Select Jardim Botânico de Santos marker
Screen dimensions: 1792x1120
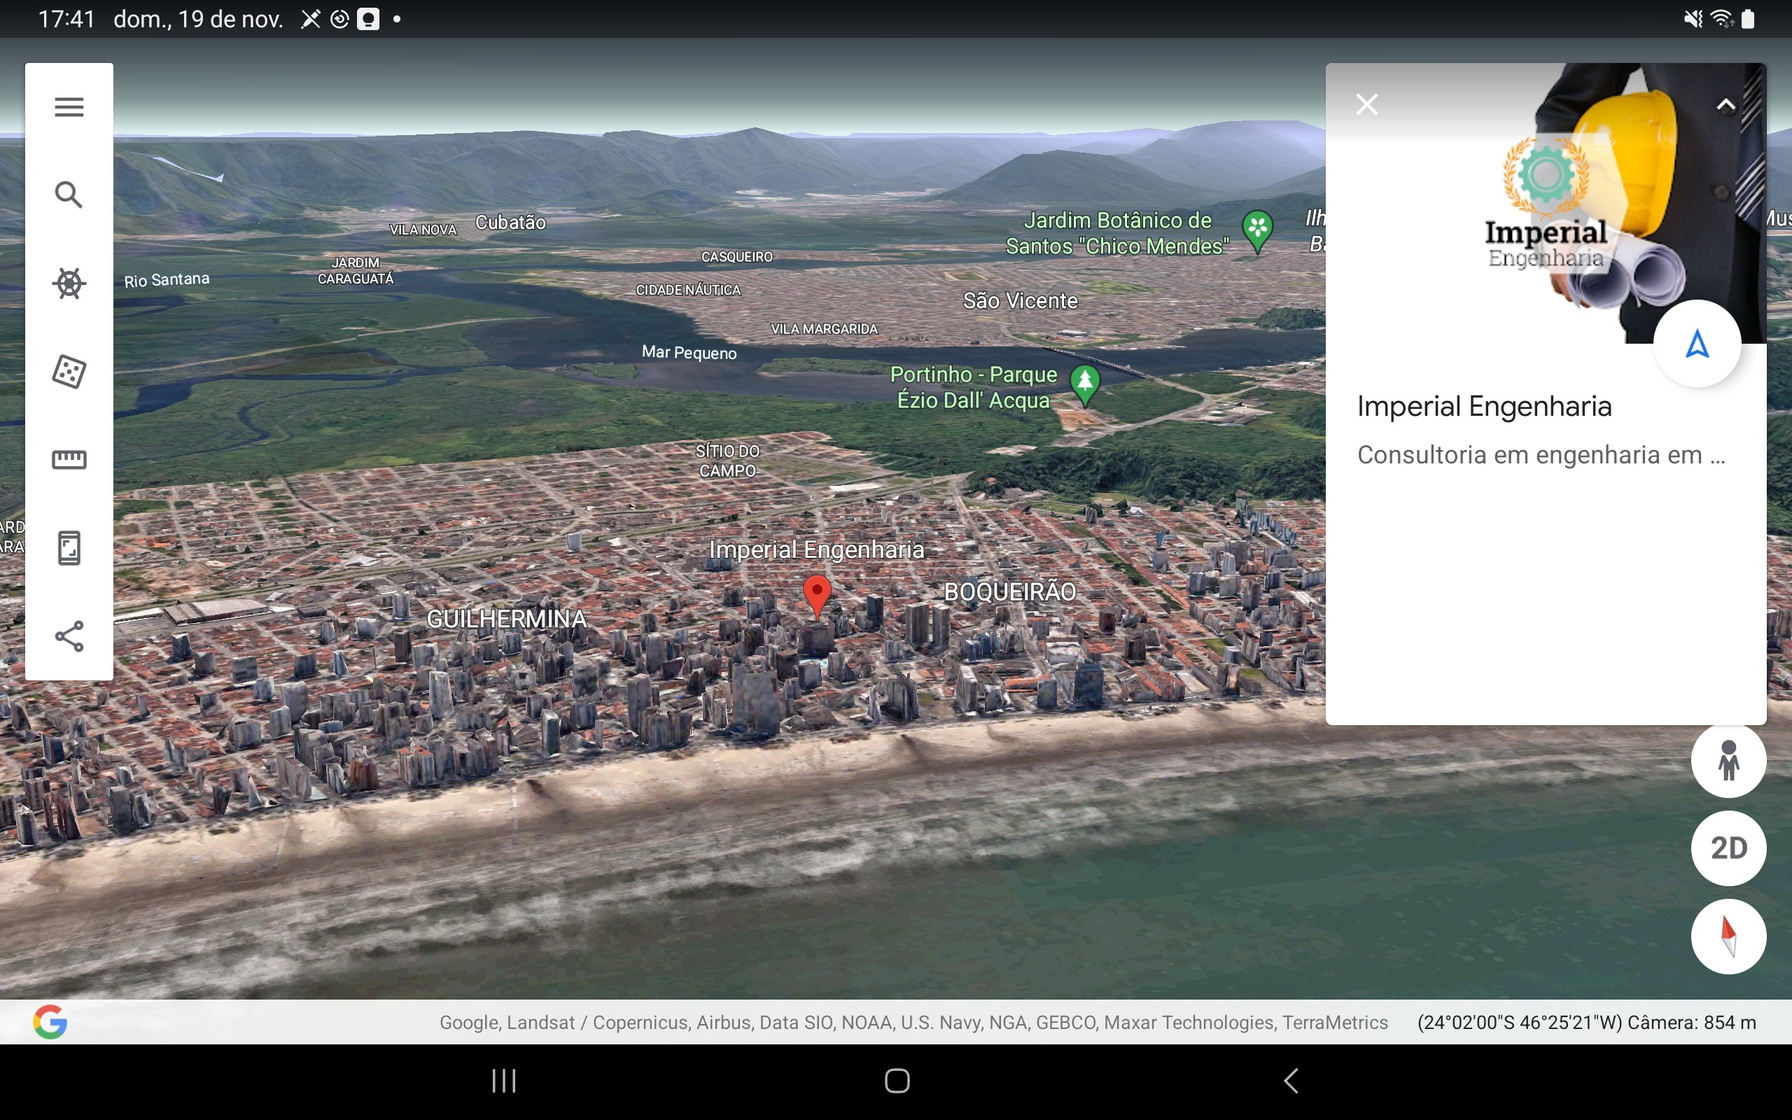1257,230
